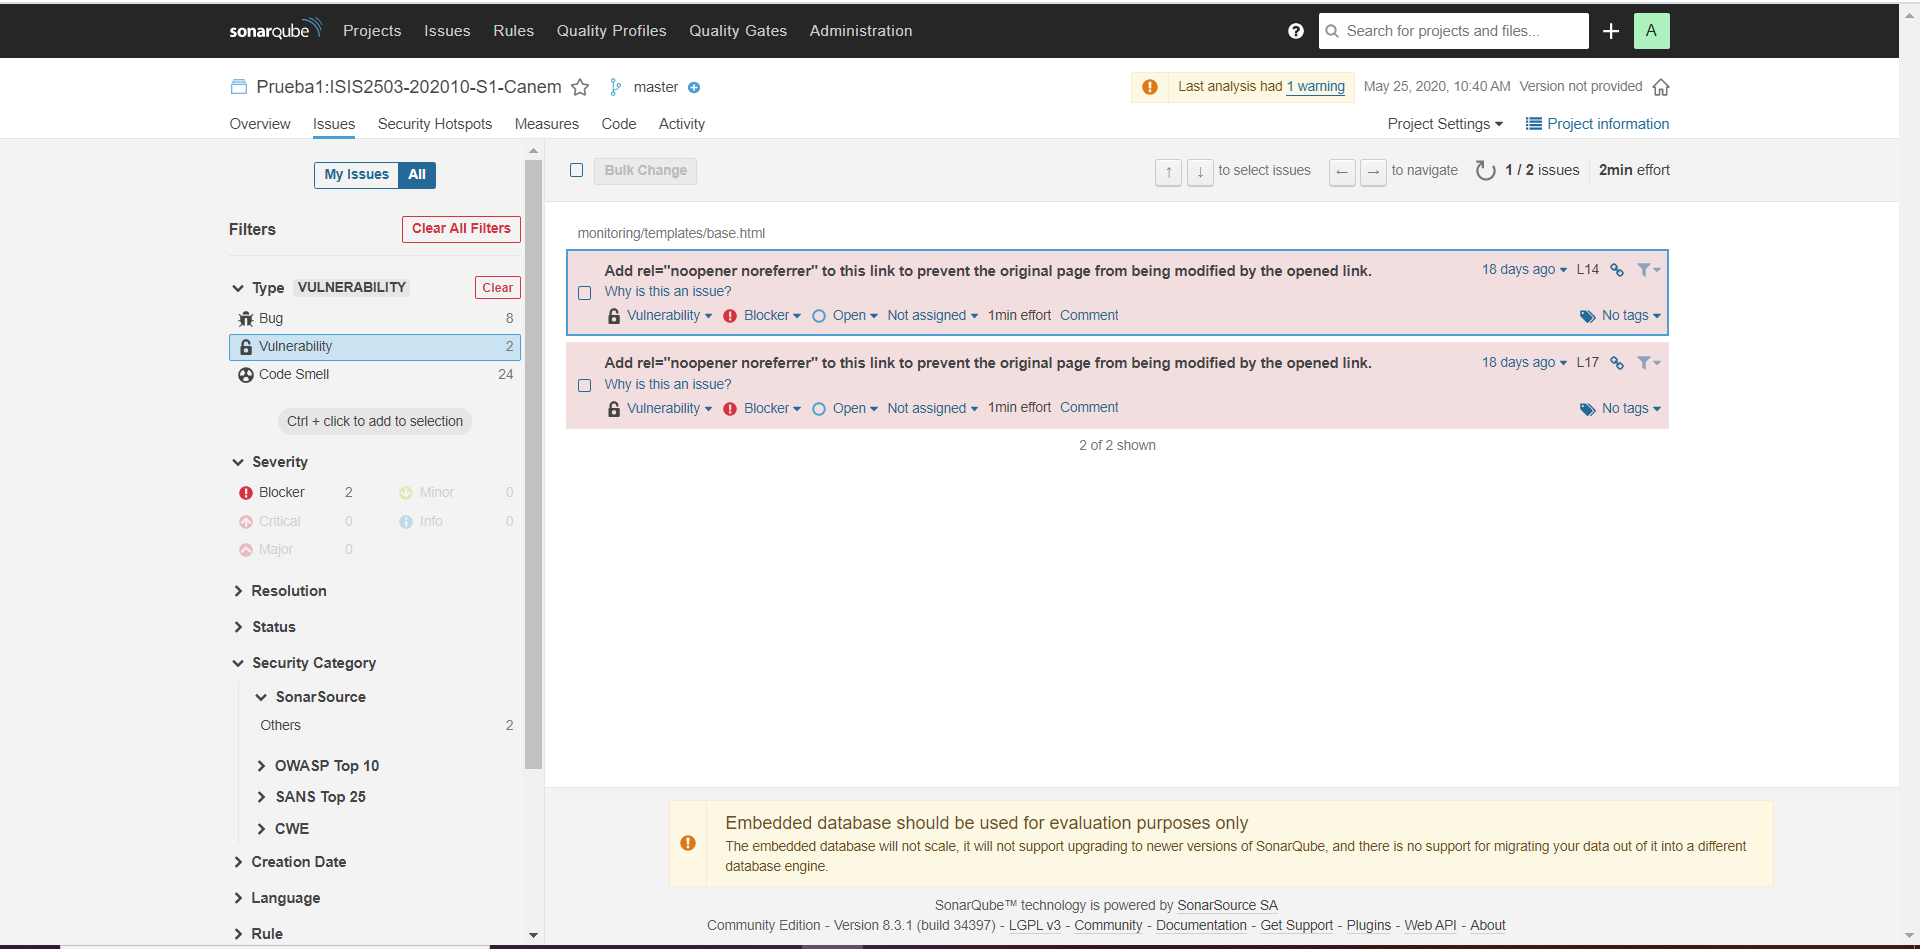Screen dimensions: 1920x949
Task: Click the project home icon
Action: point(1661,87)
